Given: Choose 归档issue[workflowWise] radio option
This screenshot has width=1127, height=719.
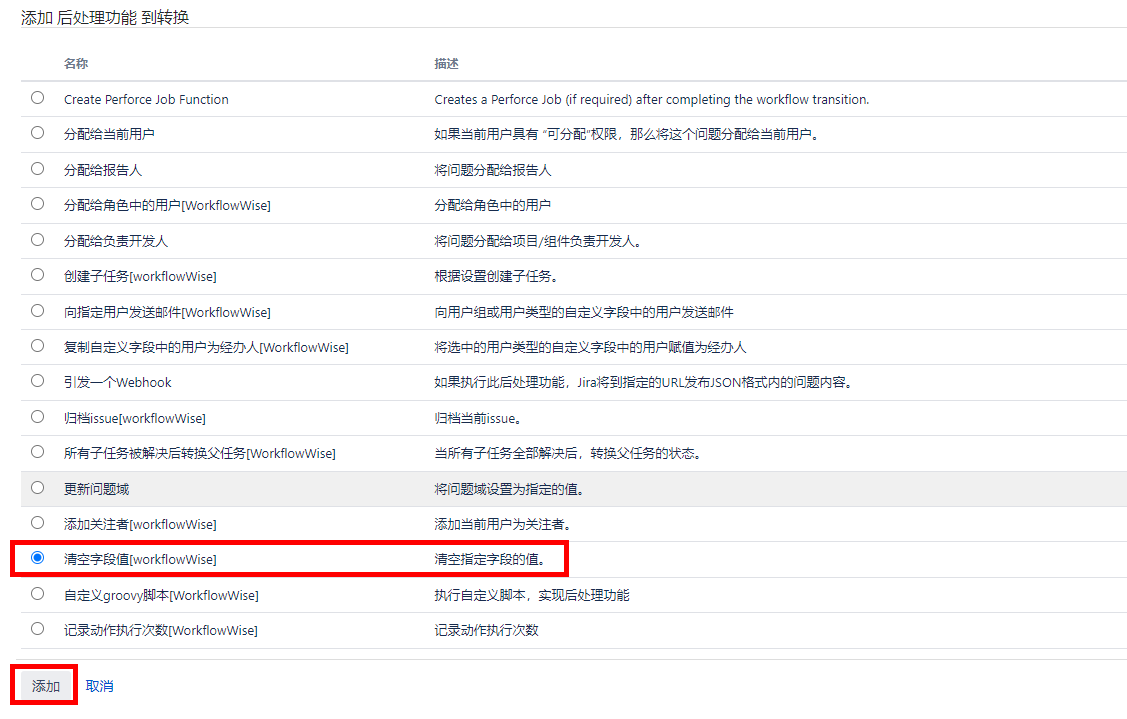Looking at the screenshot, I should [x=38, y=417].
